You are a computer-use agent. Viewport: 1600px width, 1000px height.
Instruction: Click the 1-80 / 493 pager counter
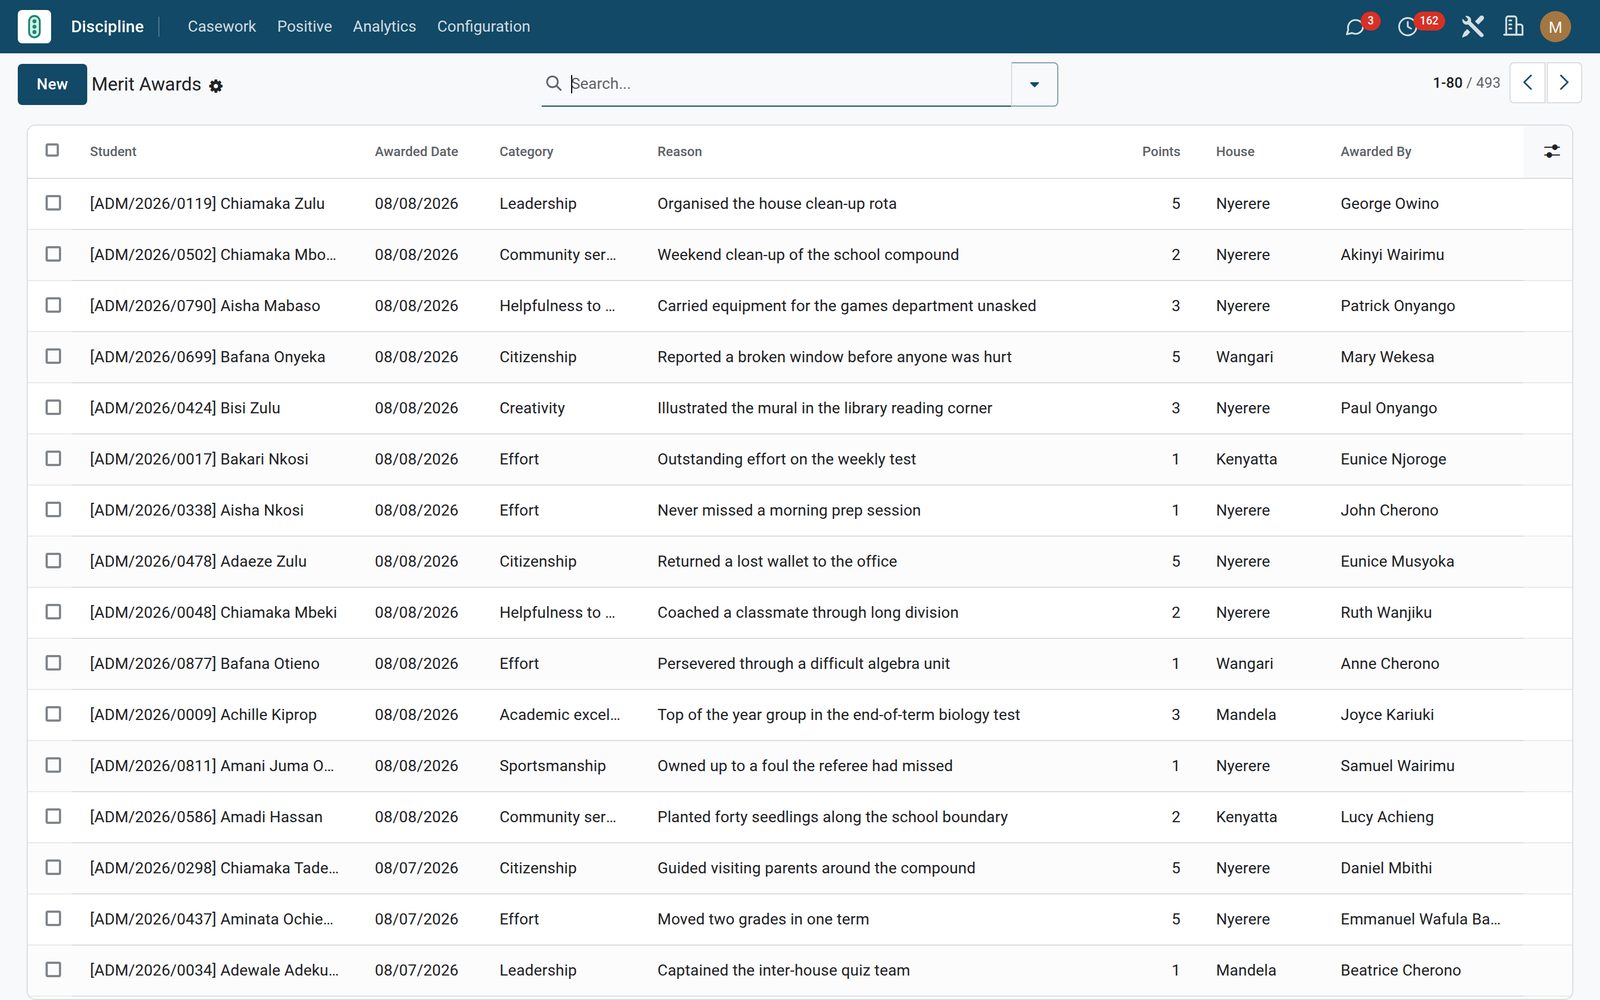point(1466,83)
